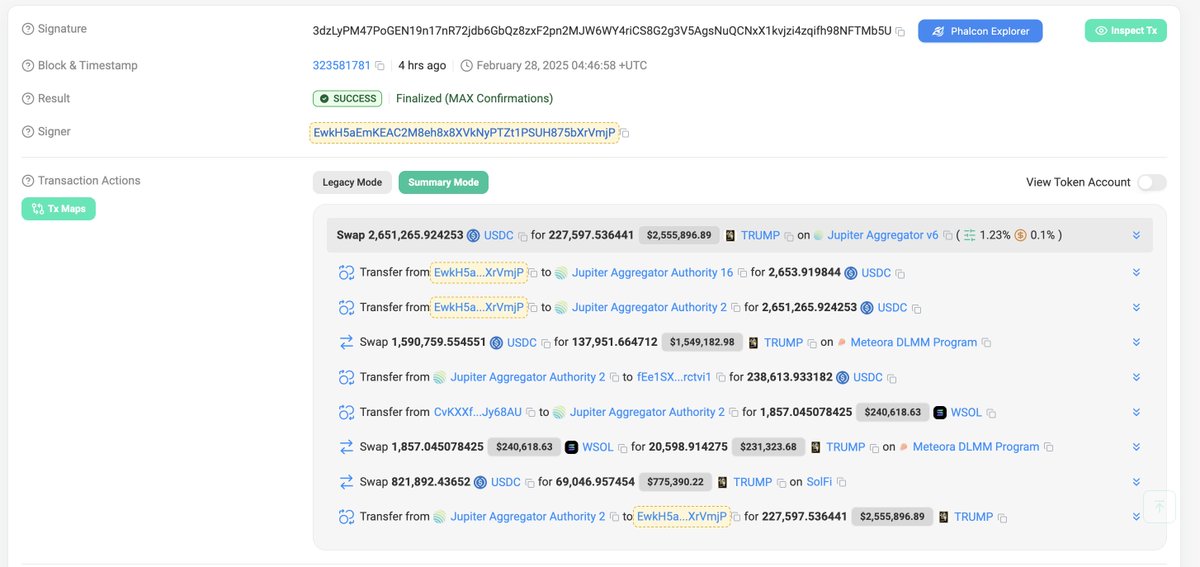Copy USDC token after 238,613.933182
Screen dimensions: 1200x567
[892, 378]
